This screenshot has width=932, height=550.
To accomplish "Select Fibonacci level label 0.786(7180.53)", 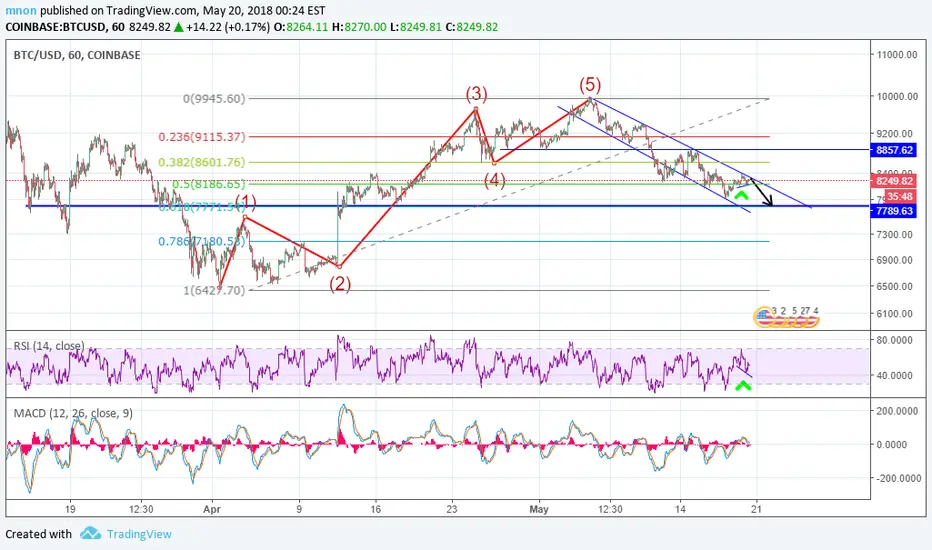I will tap(201, 241).
